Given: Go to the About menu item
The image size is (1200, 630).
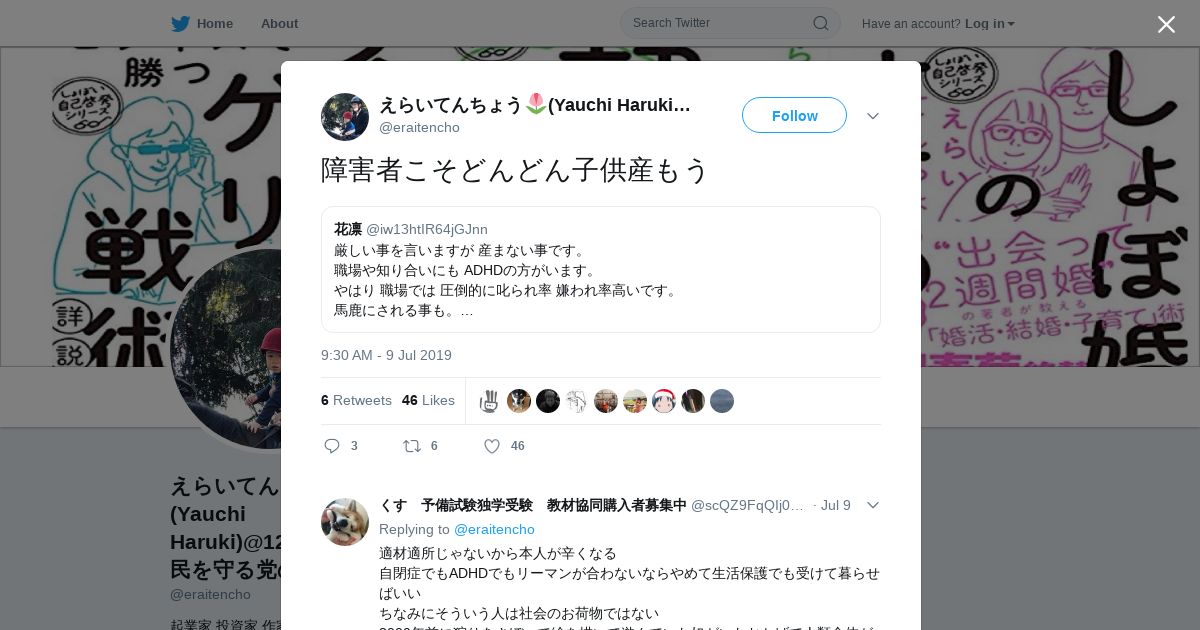Looking at the screenshot, I should pyautogui.click(x=279, y=23).
